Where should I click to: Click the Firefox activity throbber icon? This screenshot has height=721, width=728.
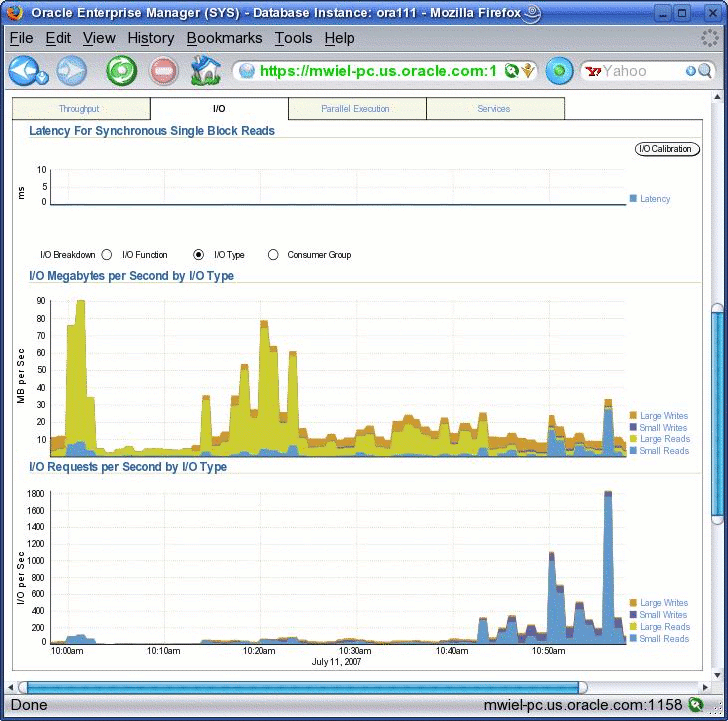(x=709, y=38)
